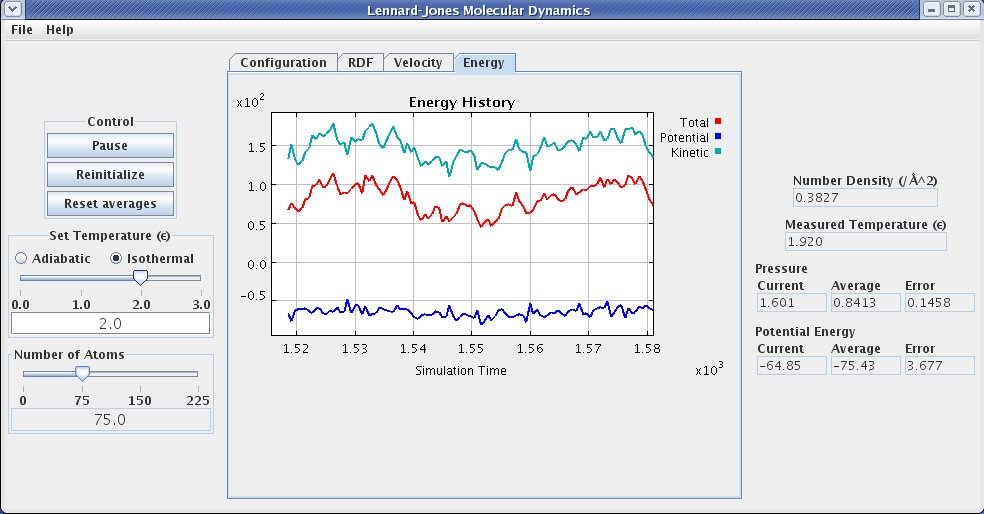Open the File menu
Screen dimensions: 984x514
tap(21, 29)
